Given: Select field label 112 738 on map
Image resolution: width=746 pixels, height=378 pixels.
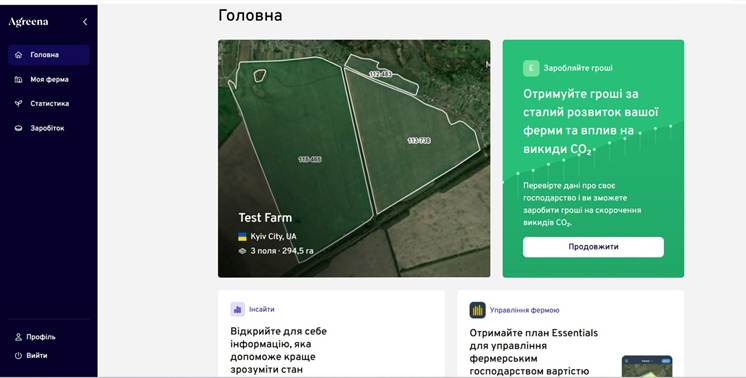Looking at the screenshot, I should point(419,140).
